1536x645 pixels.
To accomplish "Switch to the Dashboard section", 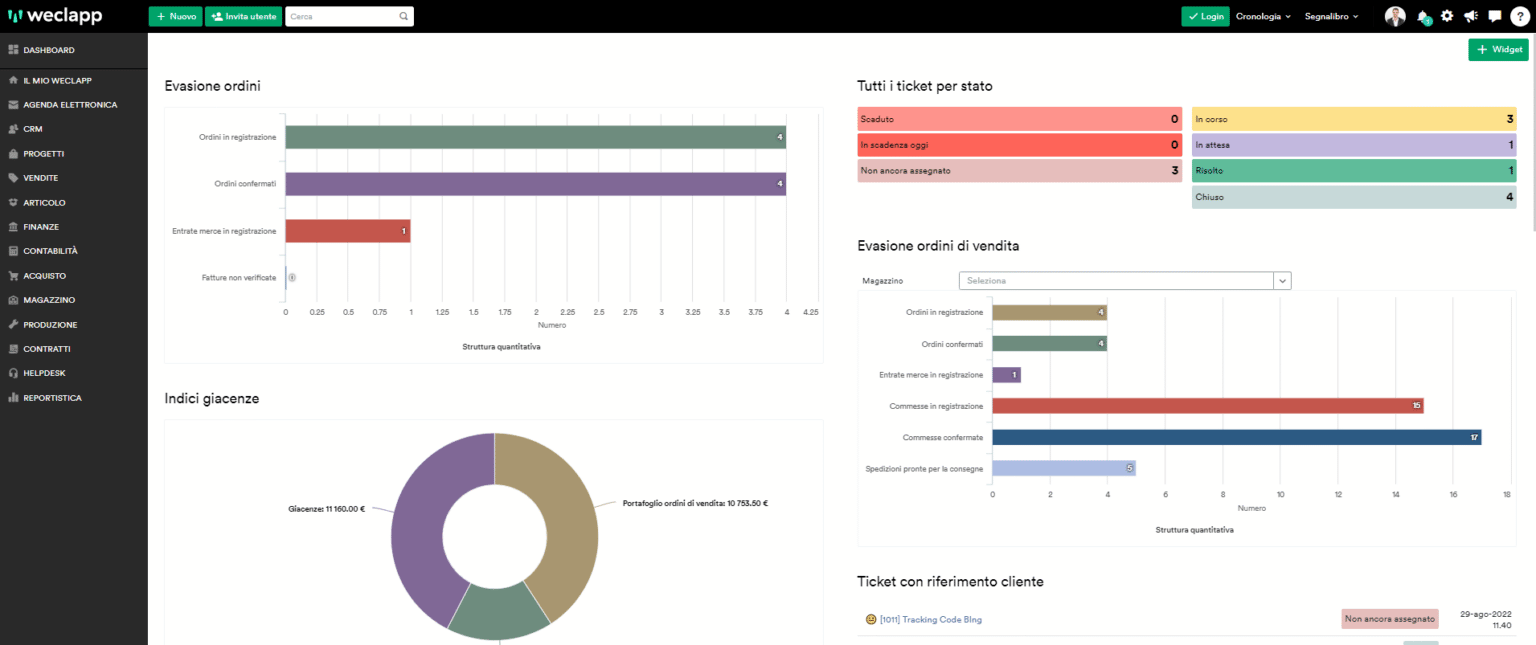I will [48, 49].
